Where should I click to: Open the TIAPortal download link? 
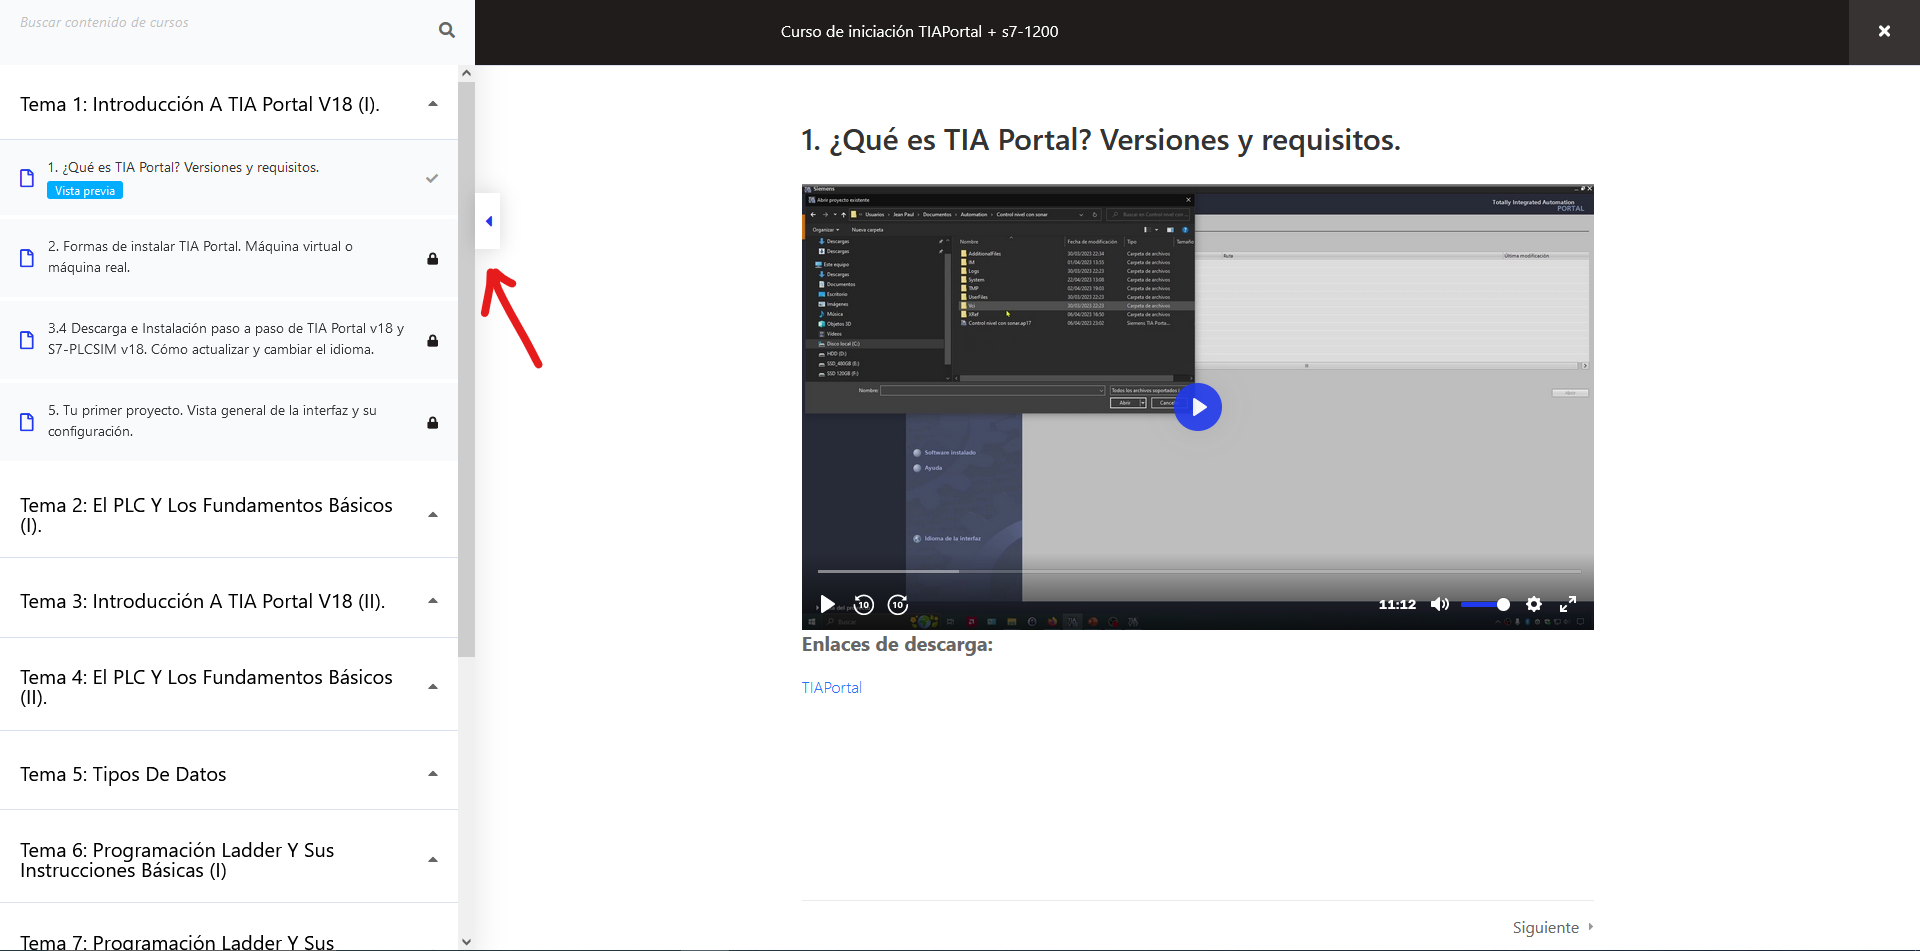pos(832,688)
